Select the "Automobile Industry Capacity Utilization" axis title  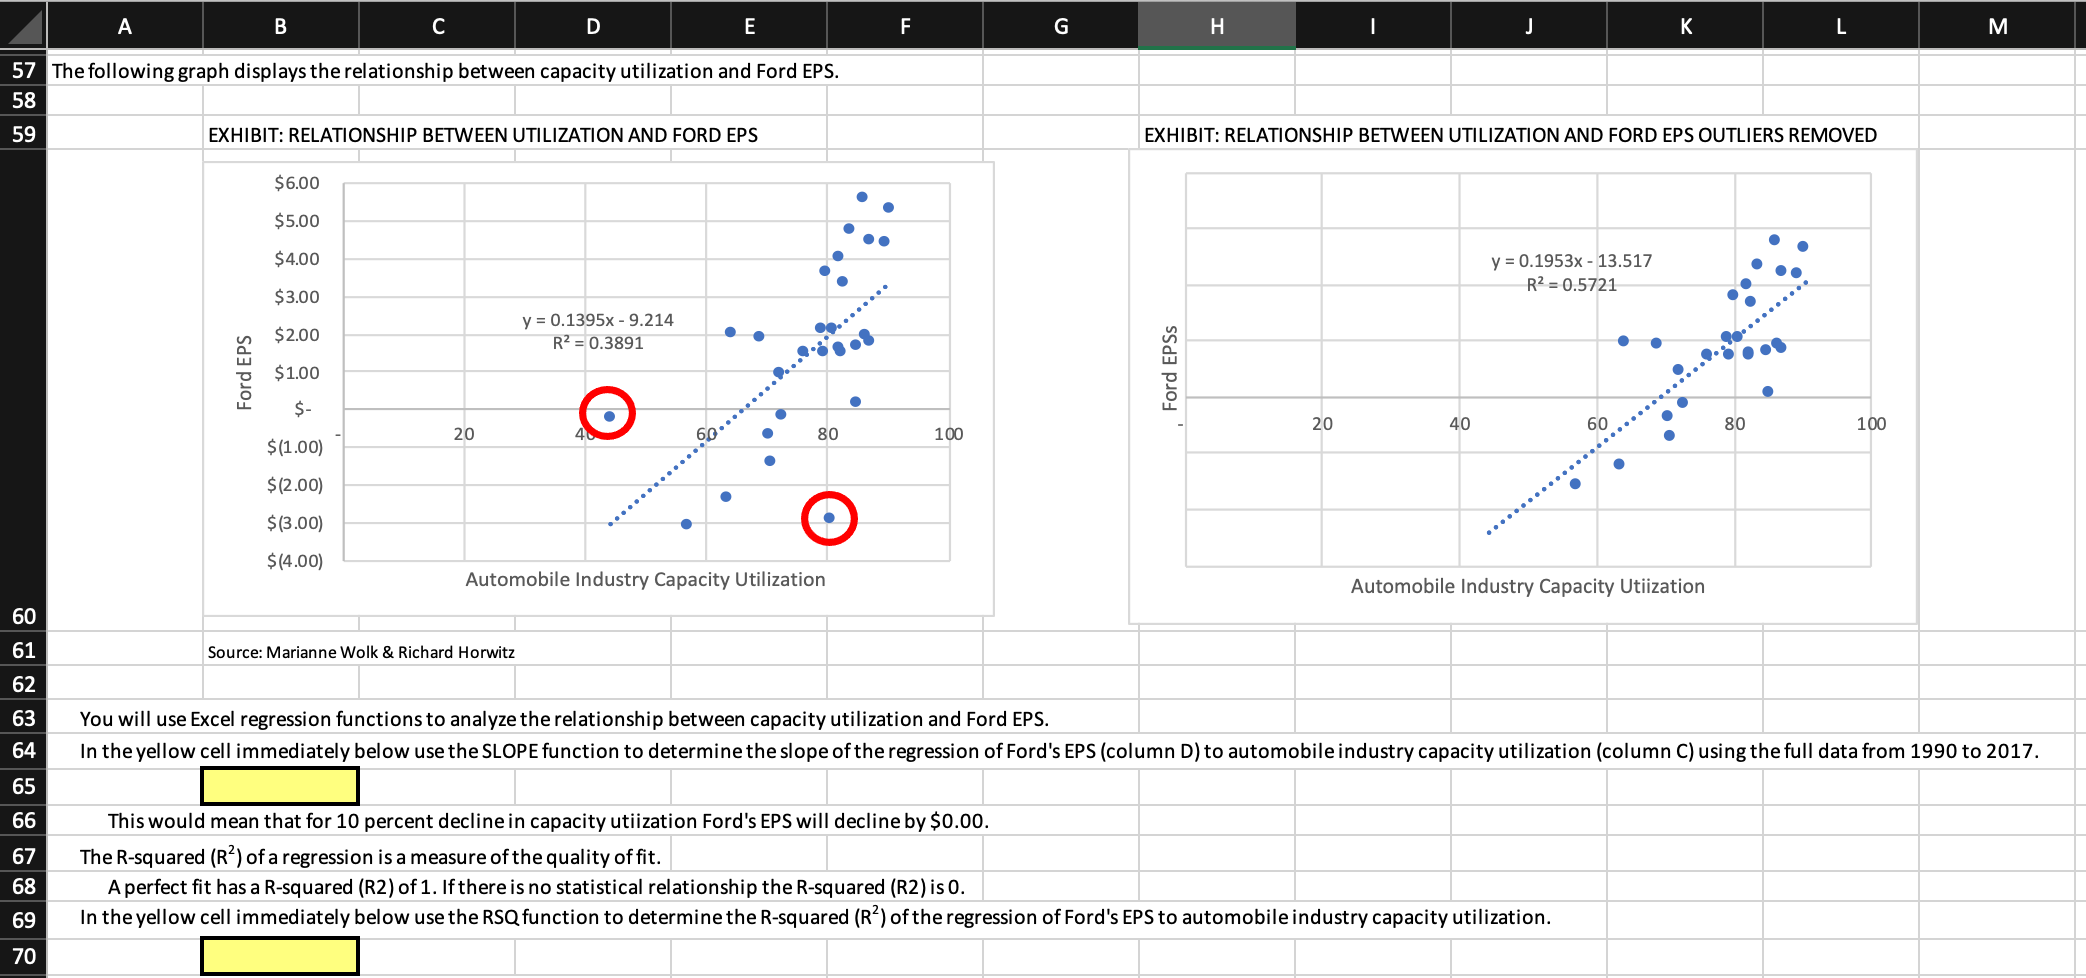click(645, 579)
